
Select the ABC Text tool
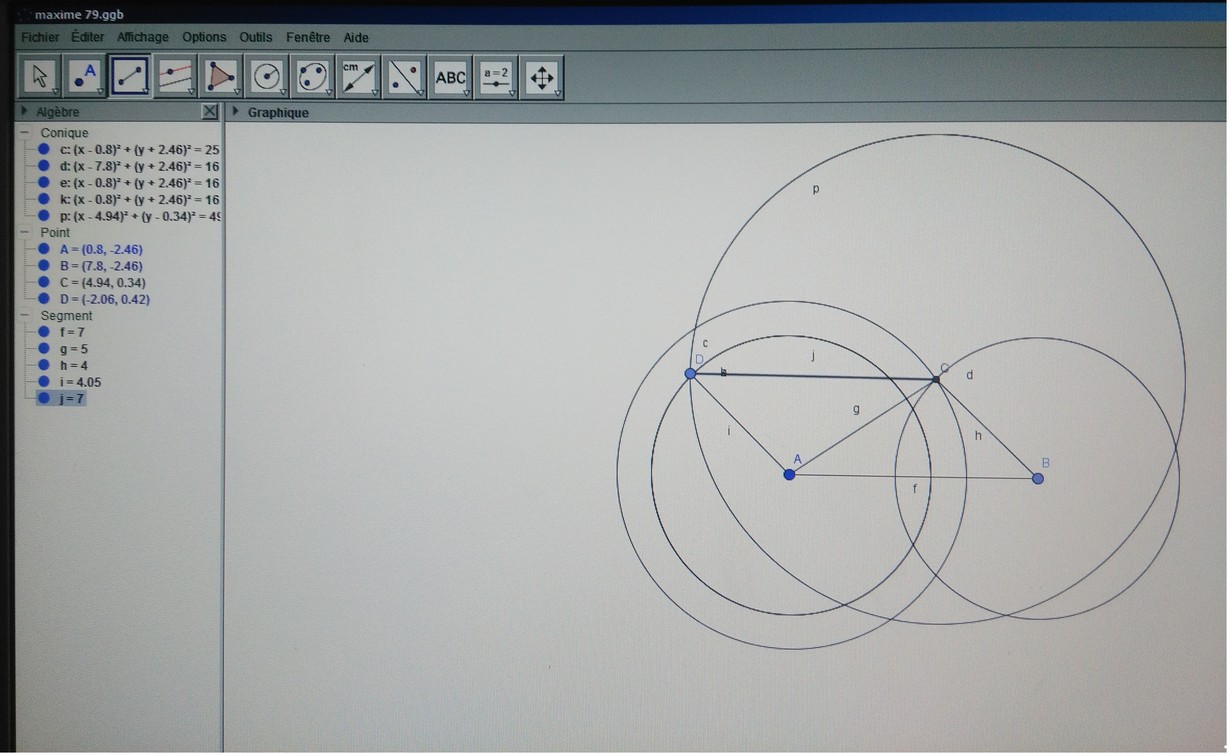pyautogui.click(x=450, y=77)
